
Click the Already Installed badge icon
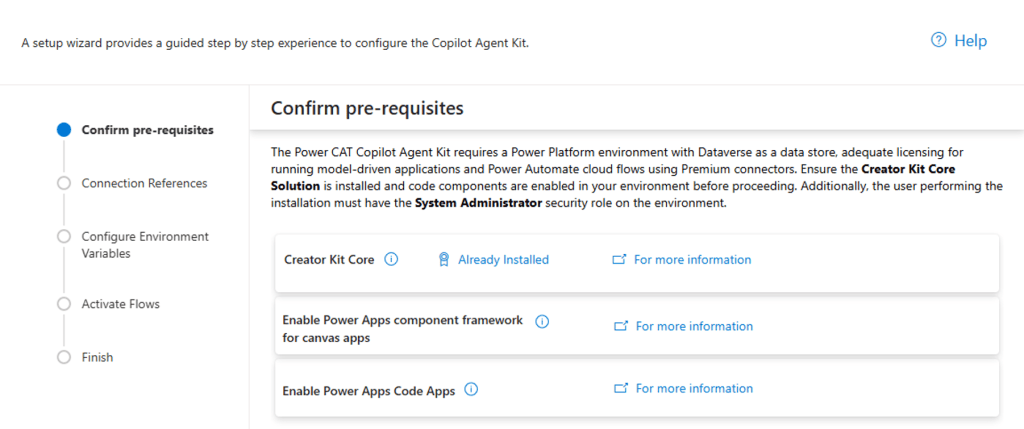(443, 259)
